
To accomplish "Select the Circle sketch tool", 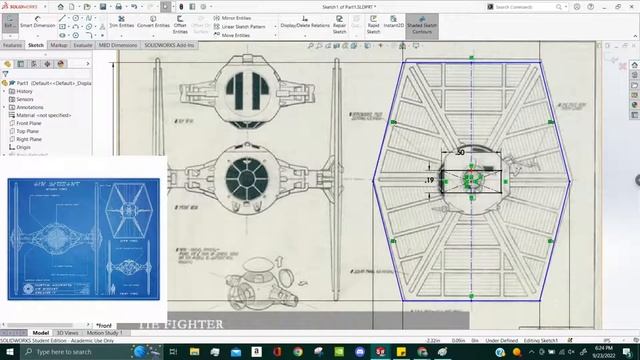I will 76,18.
